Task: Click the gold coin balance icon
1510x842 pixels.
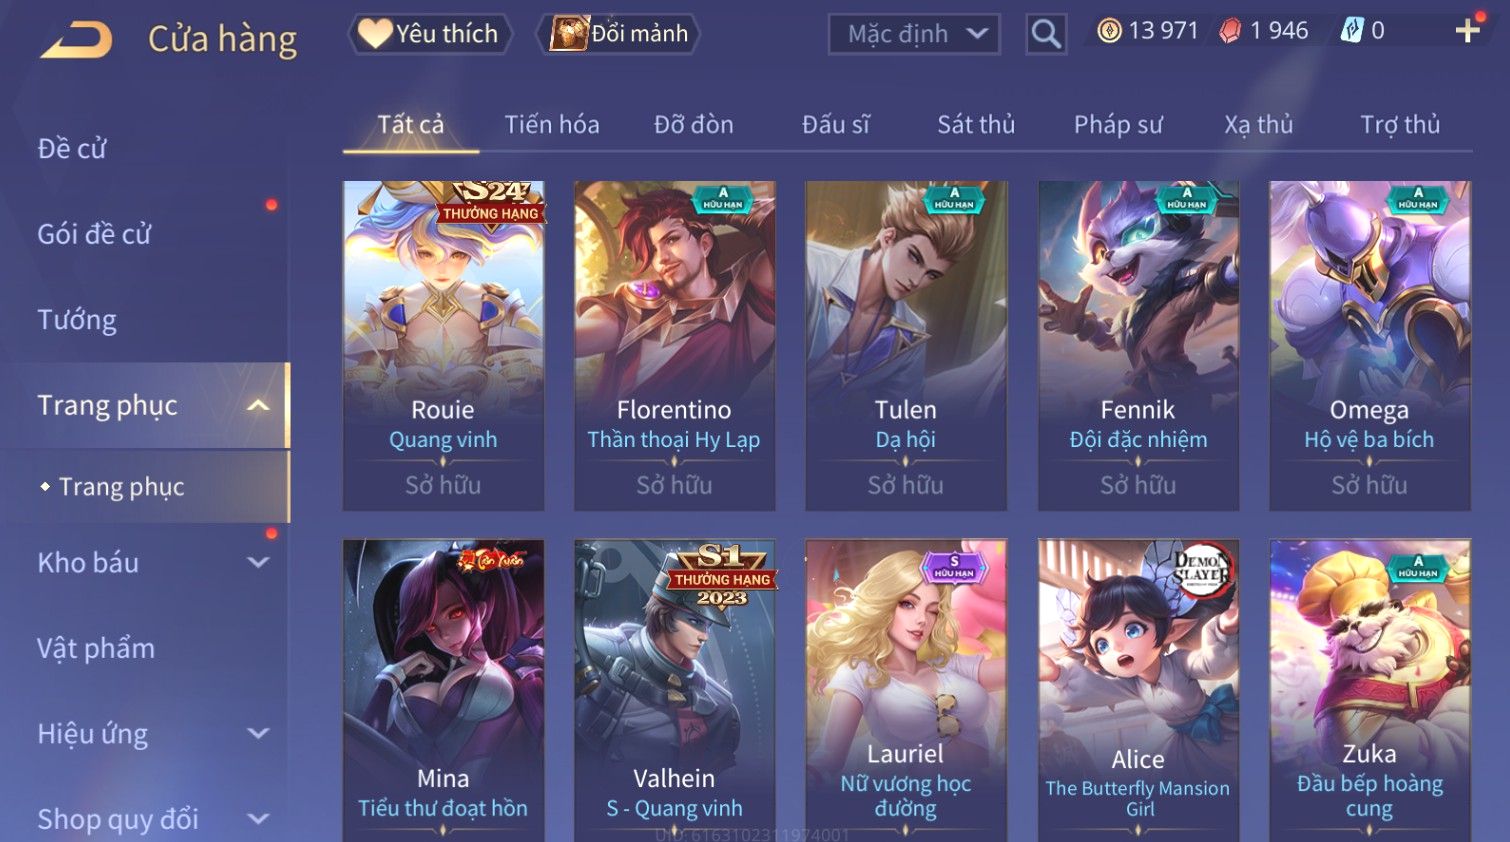Action: (1109, 31)
